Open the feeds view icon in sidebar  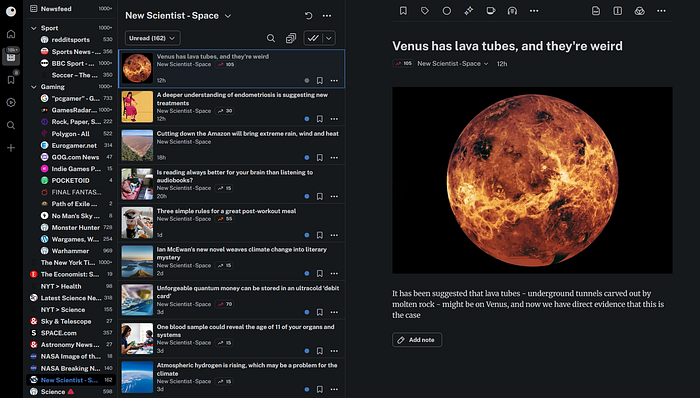pos(11,57)
